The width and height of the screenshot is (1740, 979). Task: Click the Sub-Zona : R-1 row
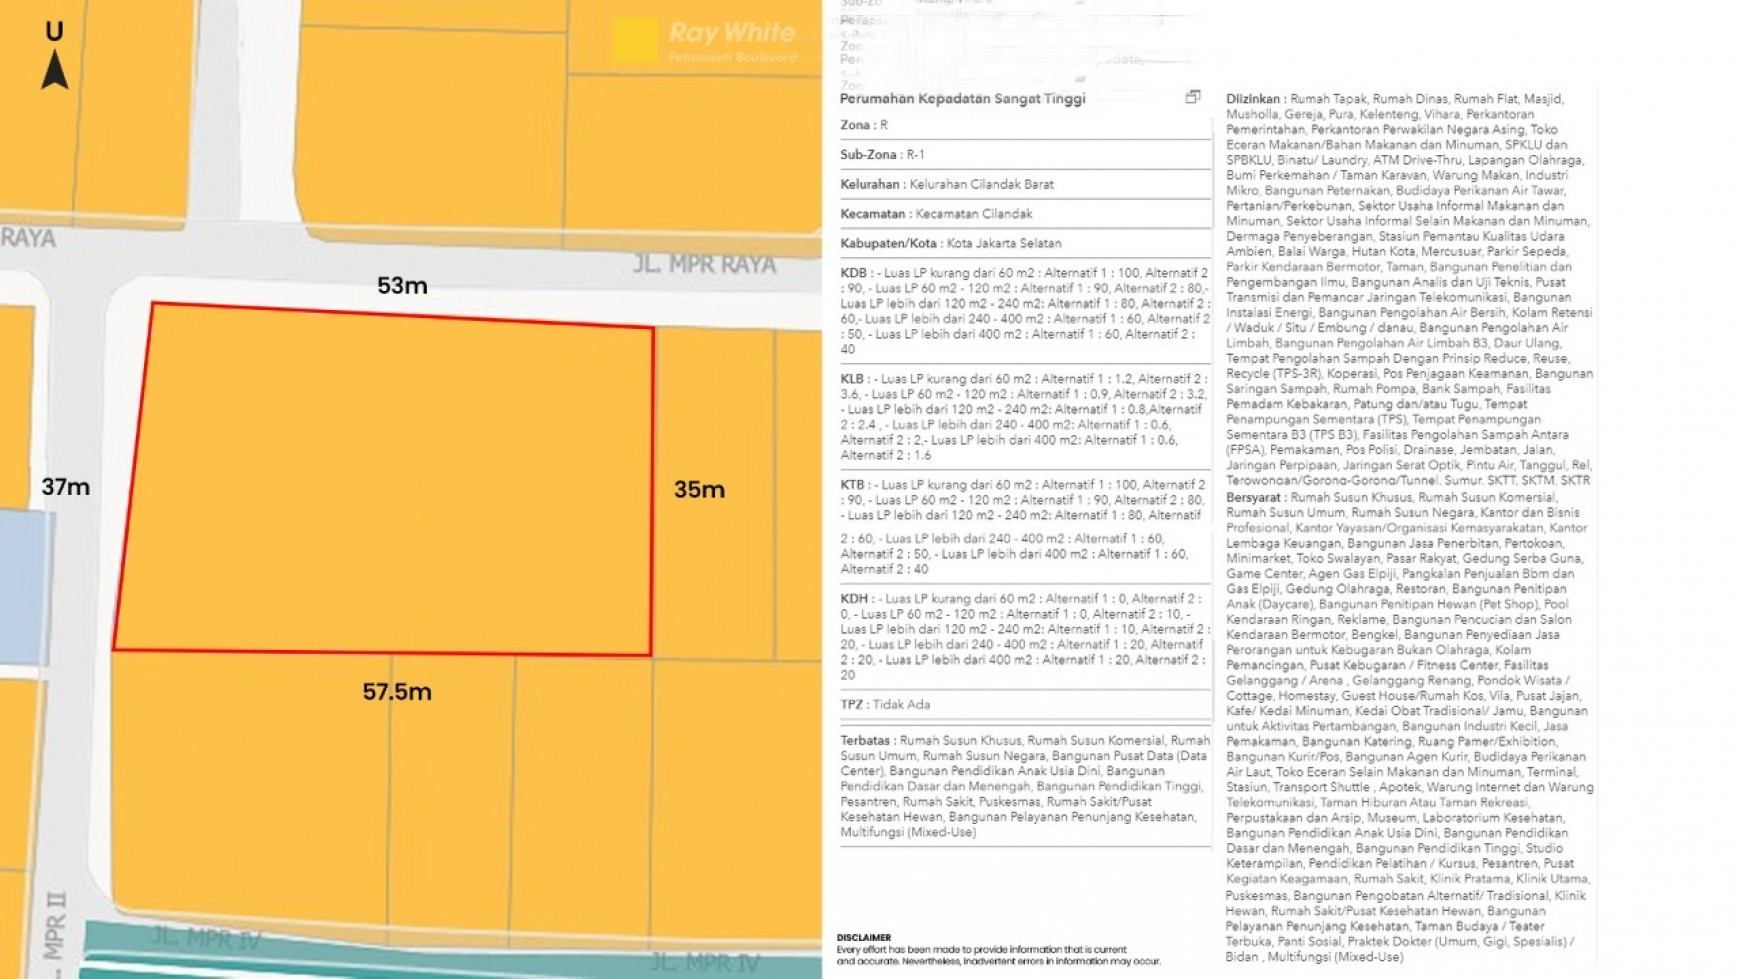(1025, 155)
